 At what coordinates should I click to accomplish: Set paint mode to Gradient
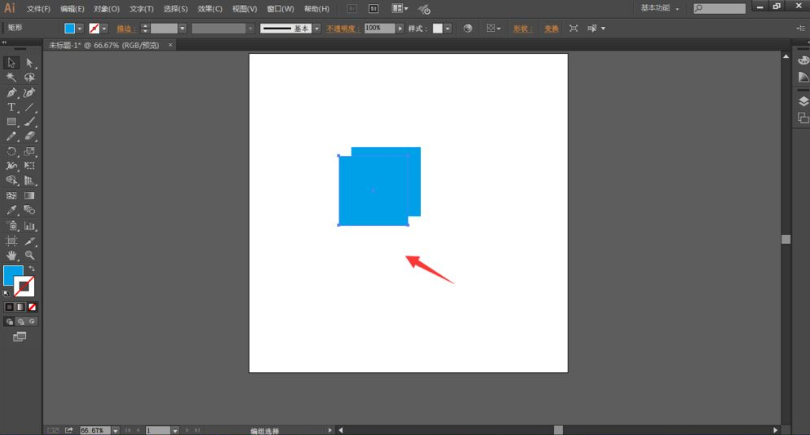pyautogui.click(x=21, y=307)
